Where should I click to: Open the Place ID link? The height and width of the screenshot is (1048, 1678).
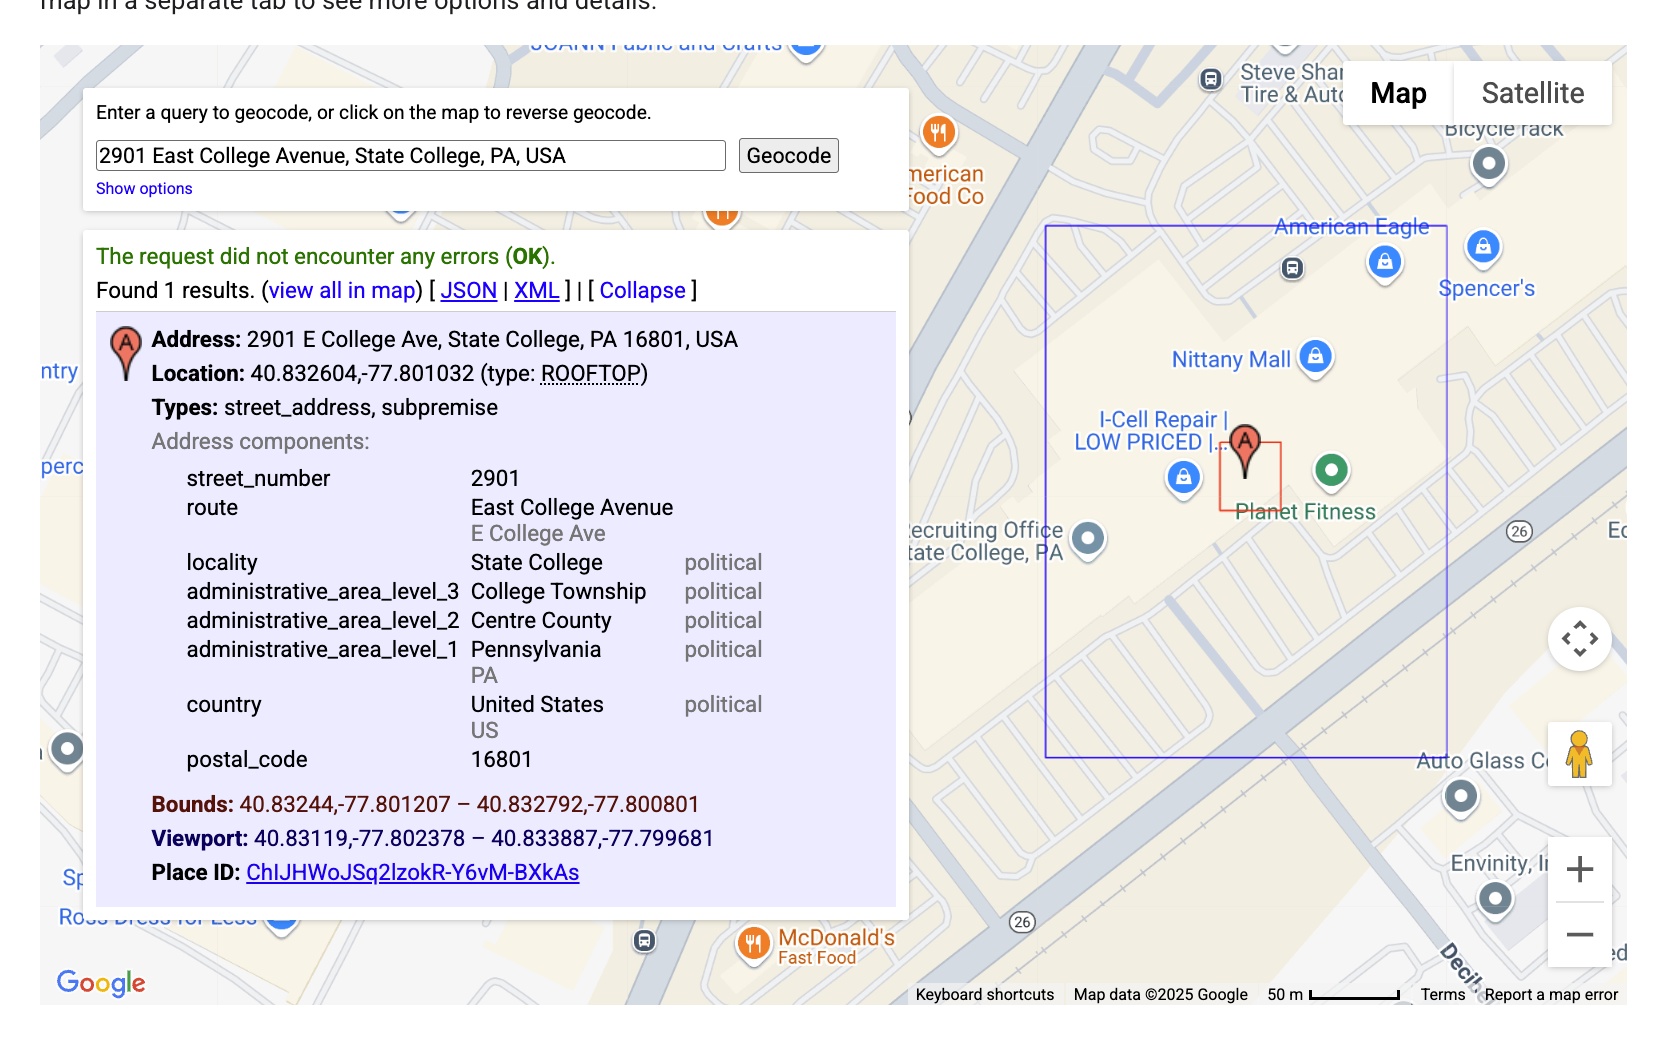click(x=412, y=873)
